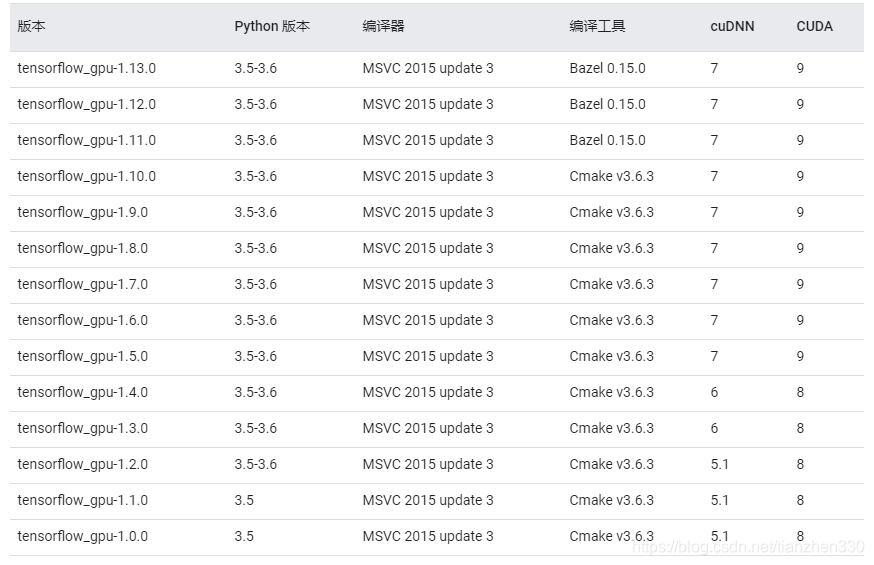Screen dimensions: 874x565
Task: Select the tensorflow_gpu-1.6.0 cell
Action: (x=82, y=321)
